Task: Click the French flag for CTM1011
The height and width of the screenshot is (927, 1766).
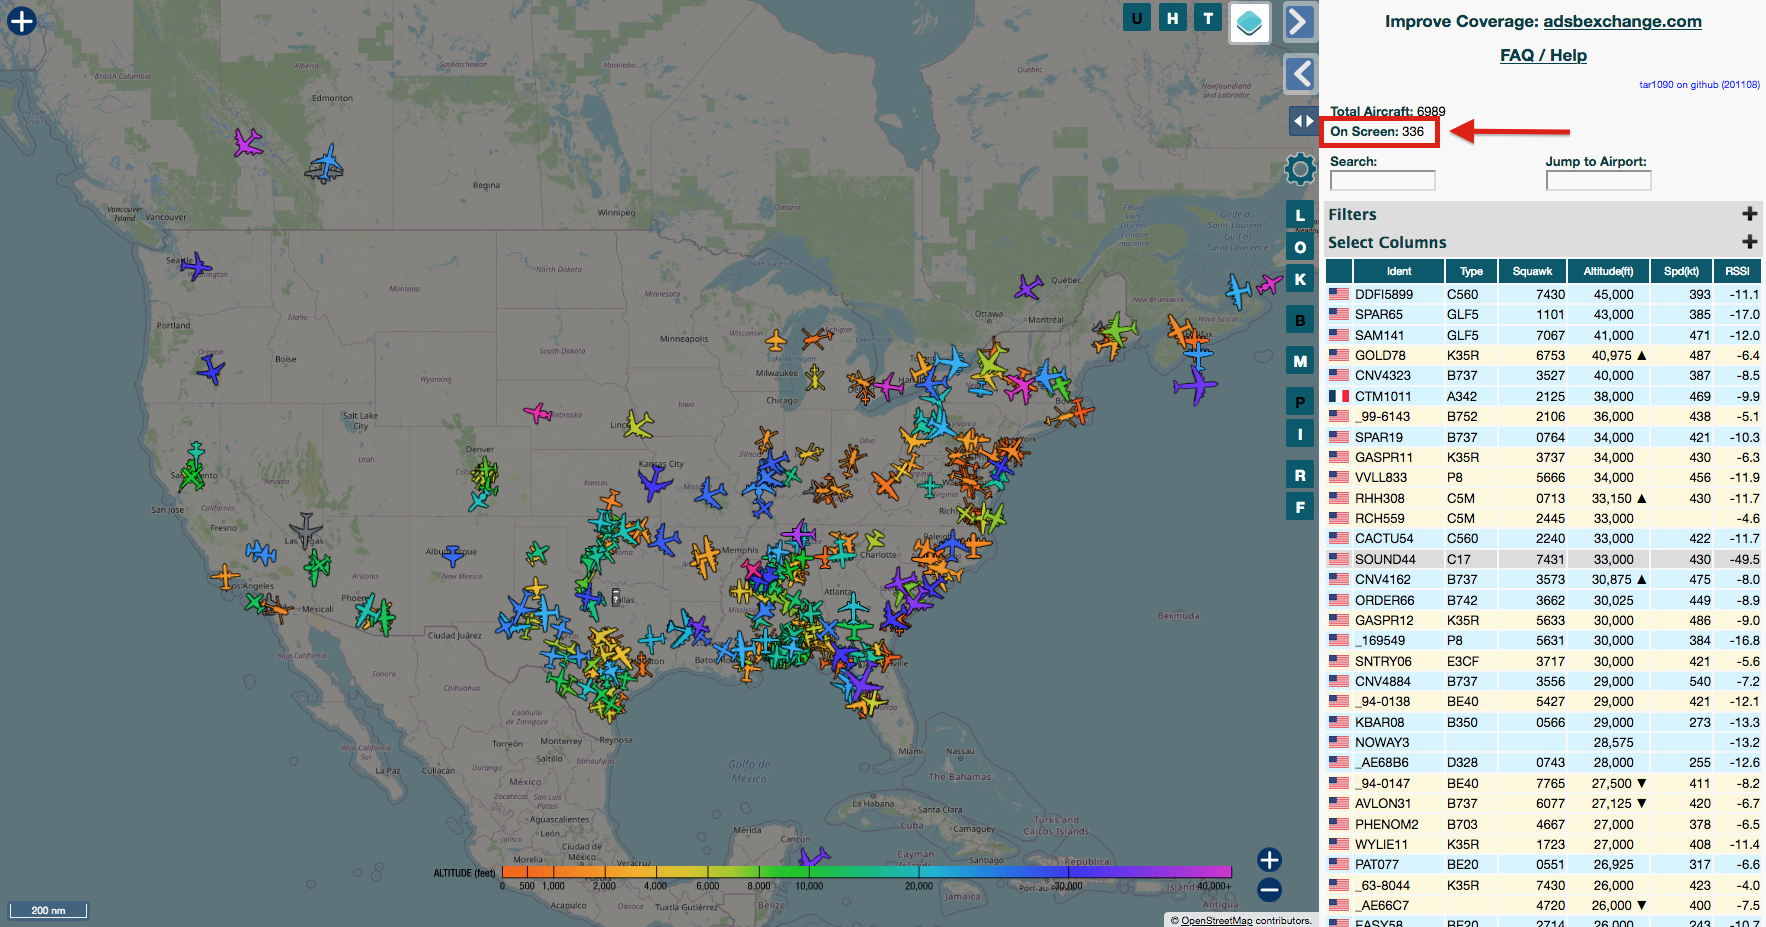Action: point(1339,396)
